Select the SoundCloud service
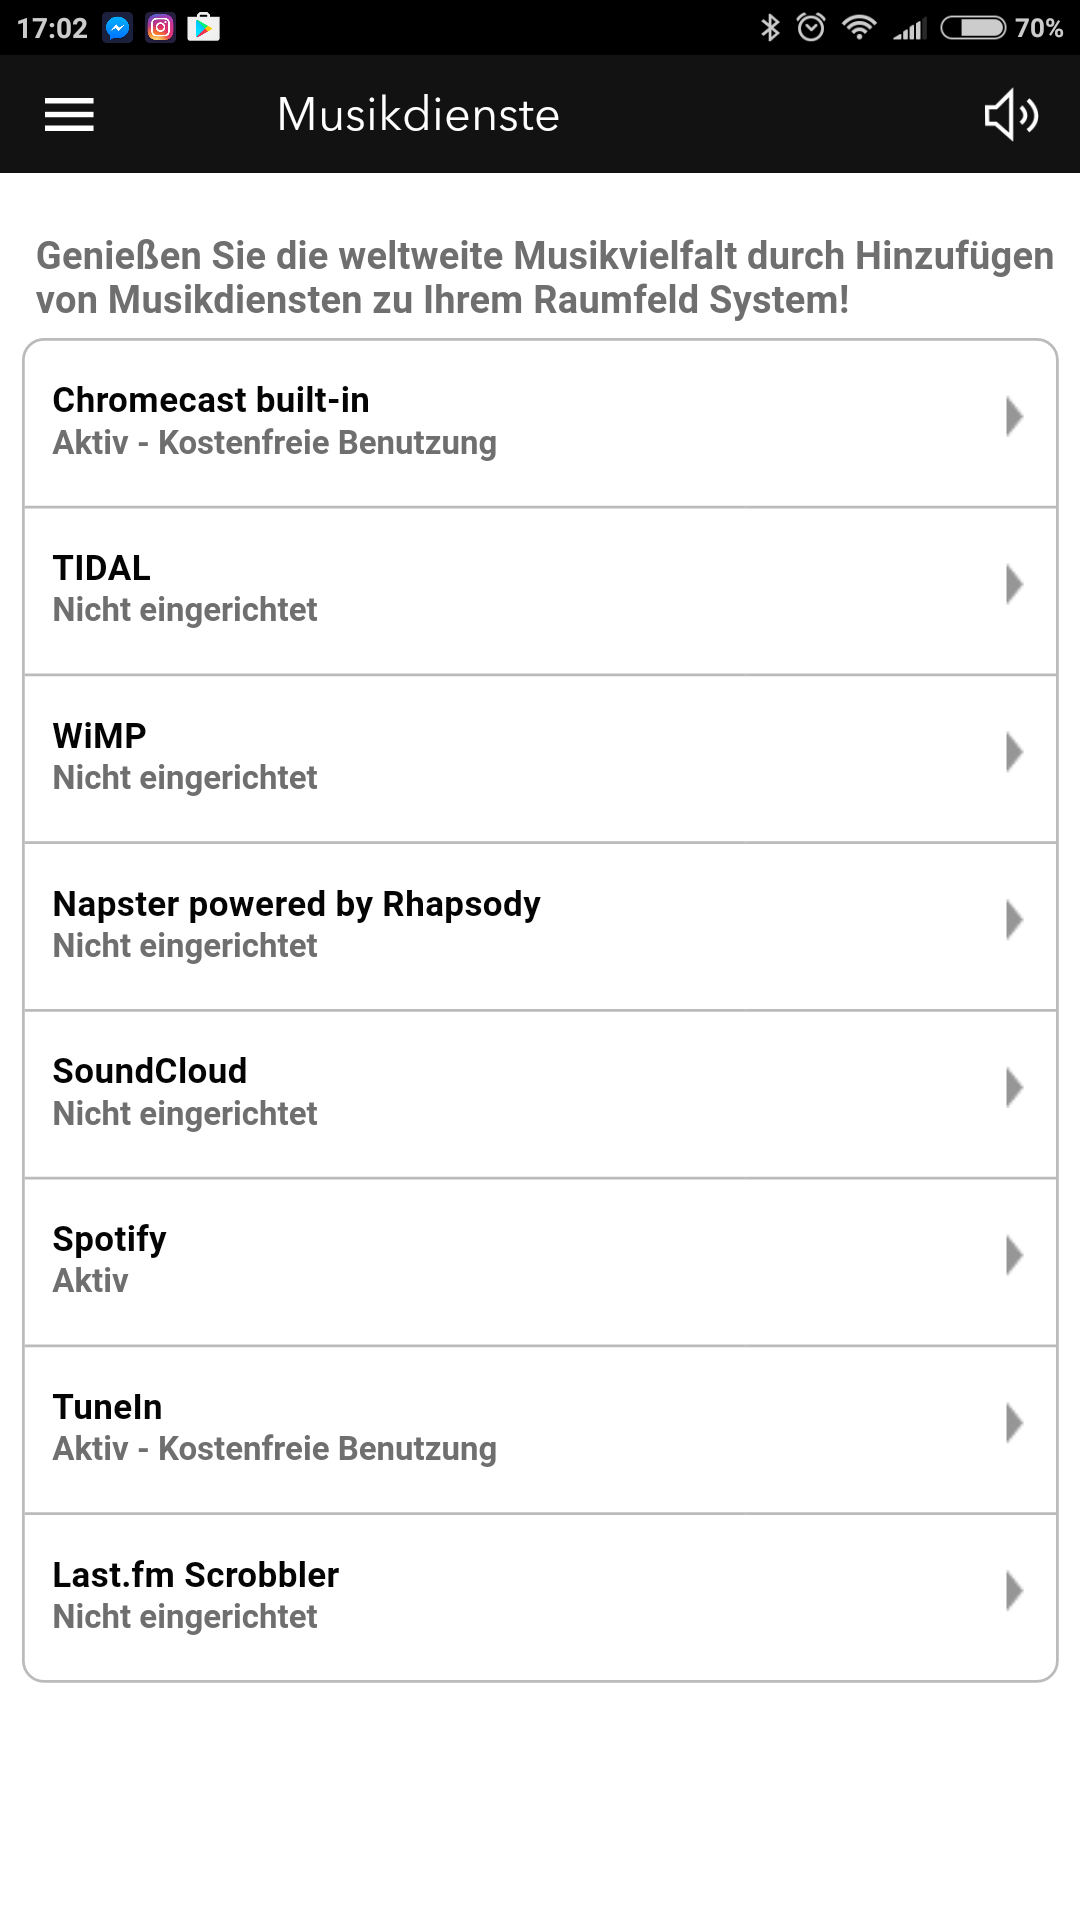The height and width of the screenshot is (1920, 1080). pyautogui.click(x=540, y=1092)
